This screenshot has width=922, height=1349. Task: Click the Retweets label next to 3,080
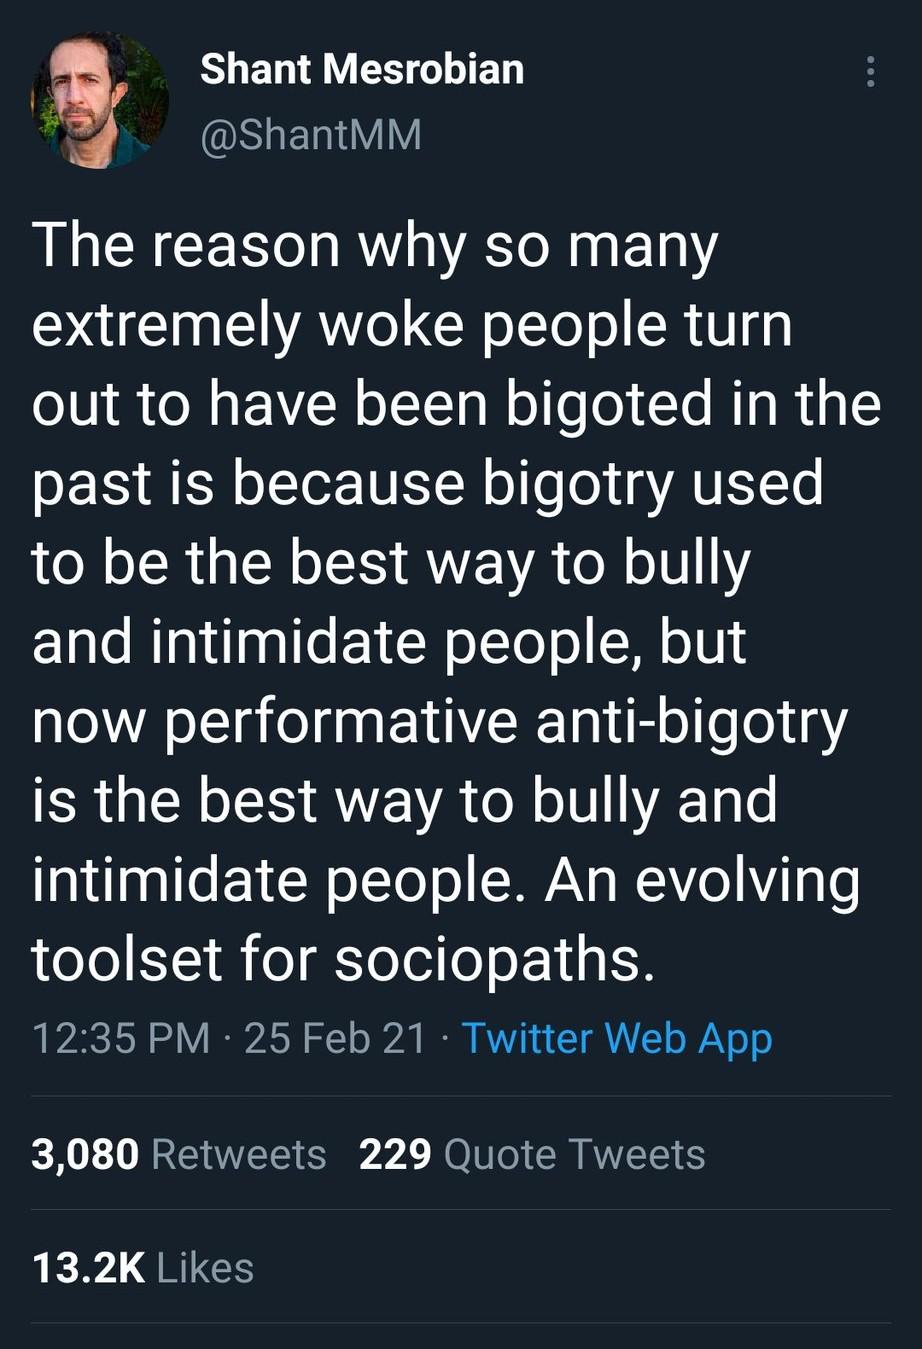click(x=237, y=1153)
